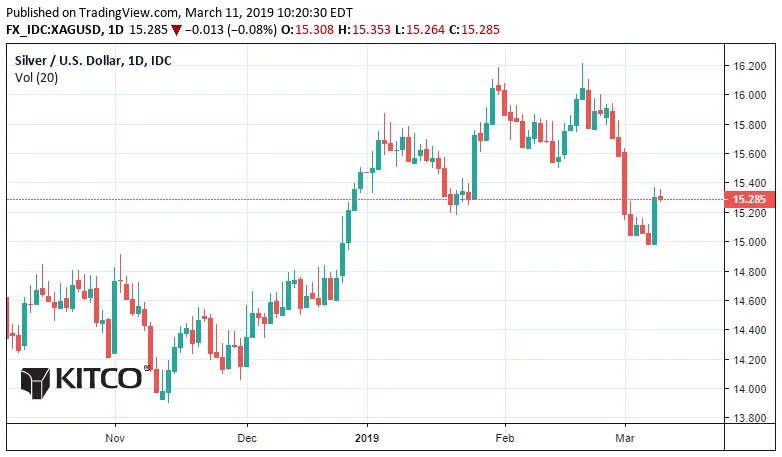Click the 13.800 price axis label

pyautogui.click(x=749, y=418)
